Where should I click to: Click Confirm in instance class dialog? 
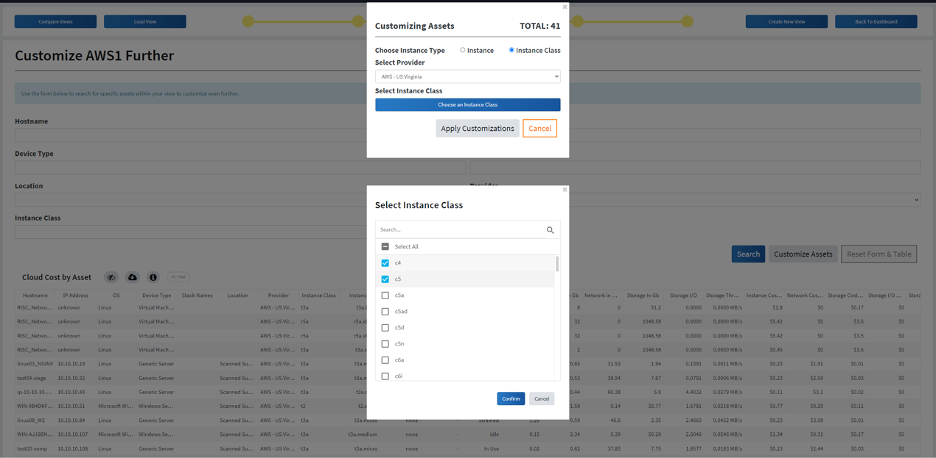tap(510, 399)
